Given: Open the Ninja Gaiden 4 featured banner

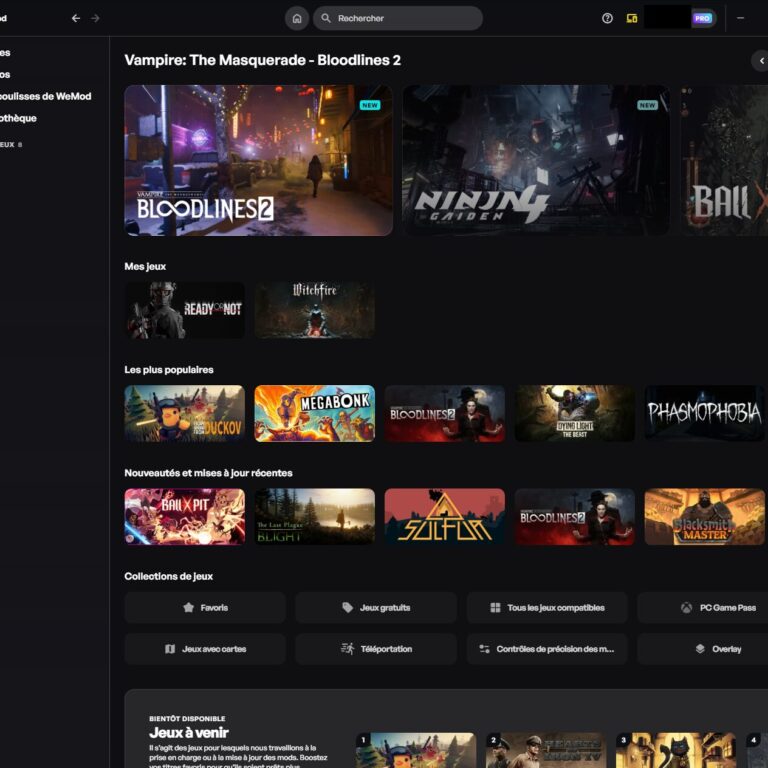Looking at the screenshot, I should pyautogui.click(x=536, y=160).
